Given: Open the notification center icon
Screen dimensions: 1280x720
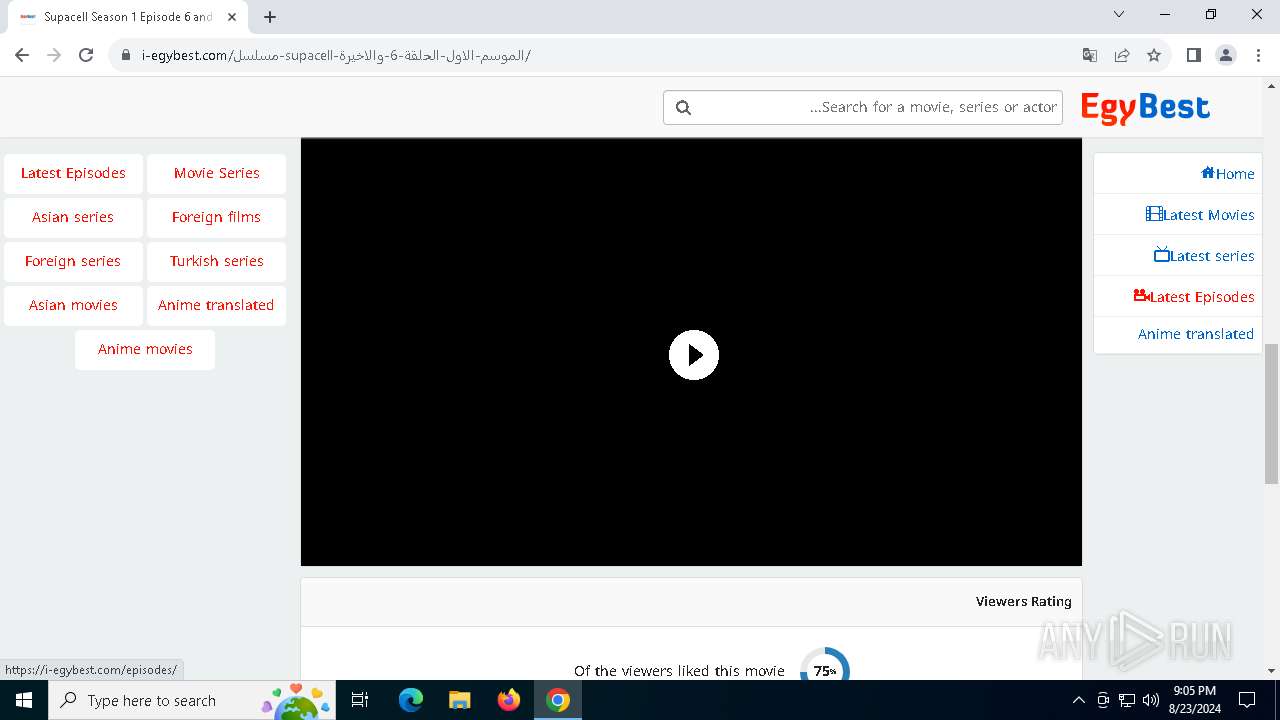Looking at the screenshot, I should 1247,700.
